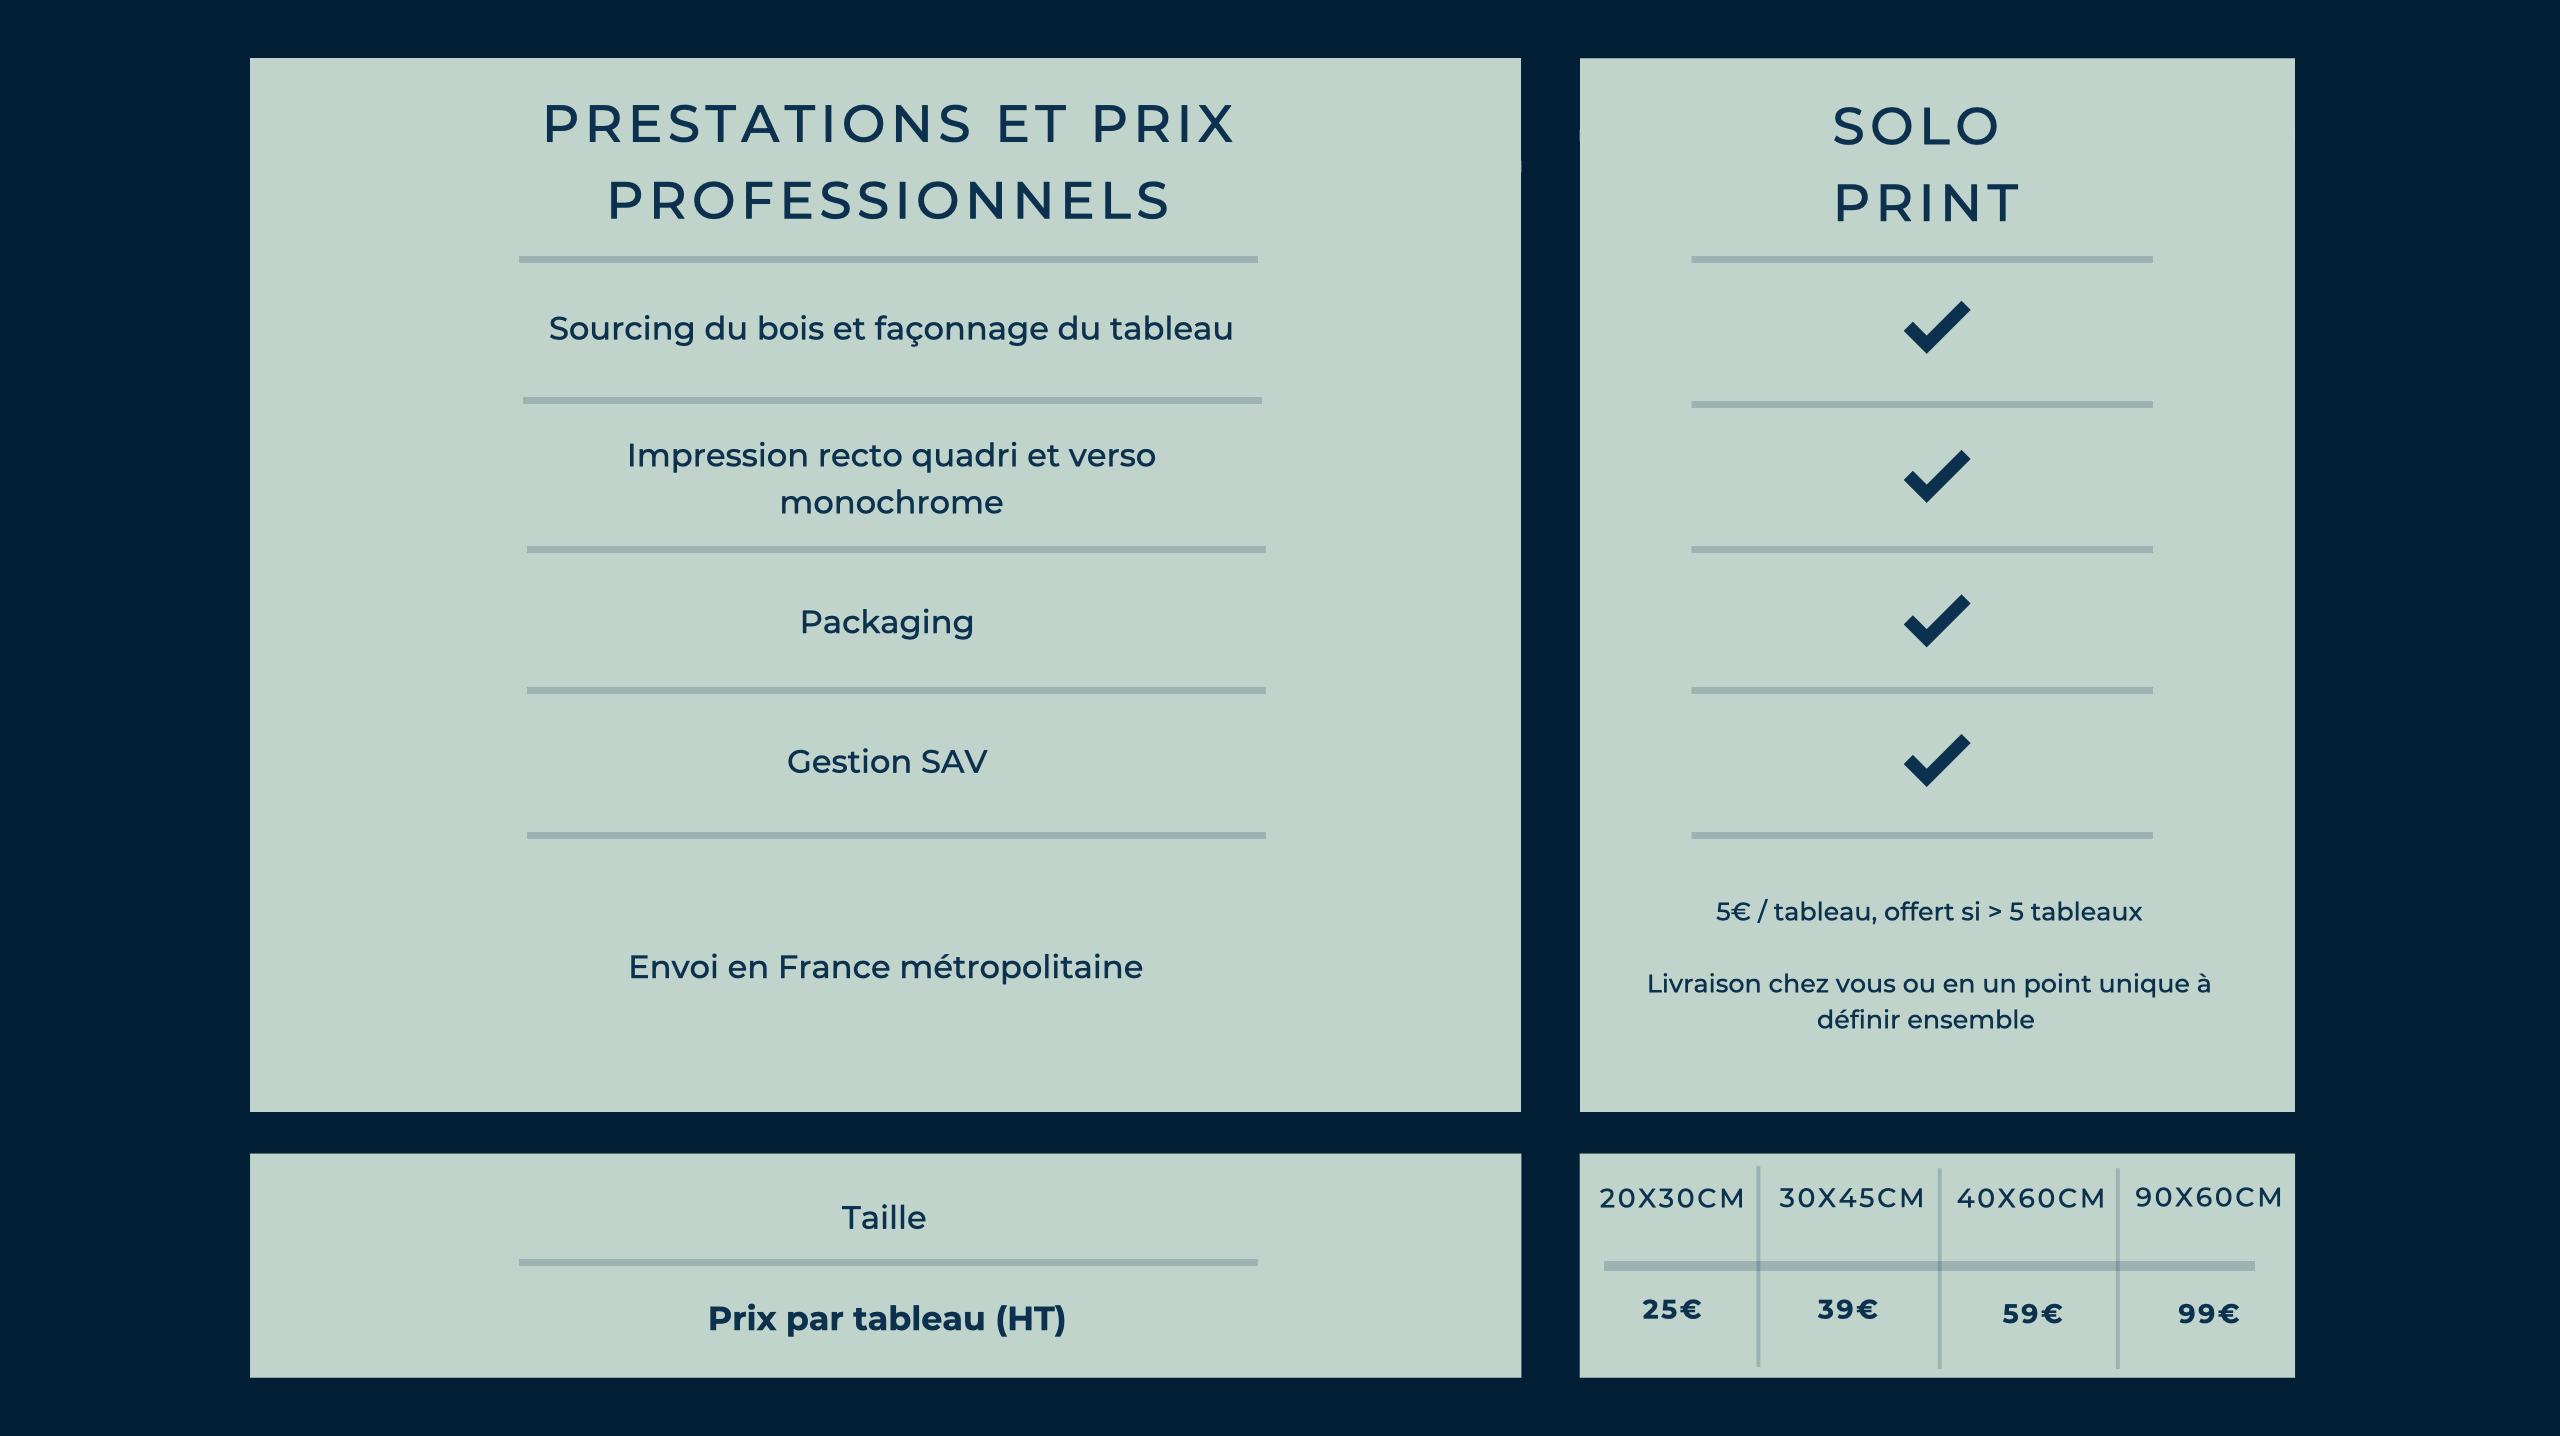Click the Prix par tableau (HT) label
Screen dimensions: 2560x1436
tap(887, 1319)
